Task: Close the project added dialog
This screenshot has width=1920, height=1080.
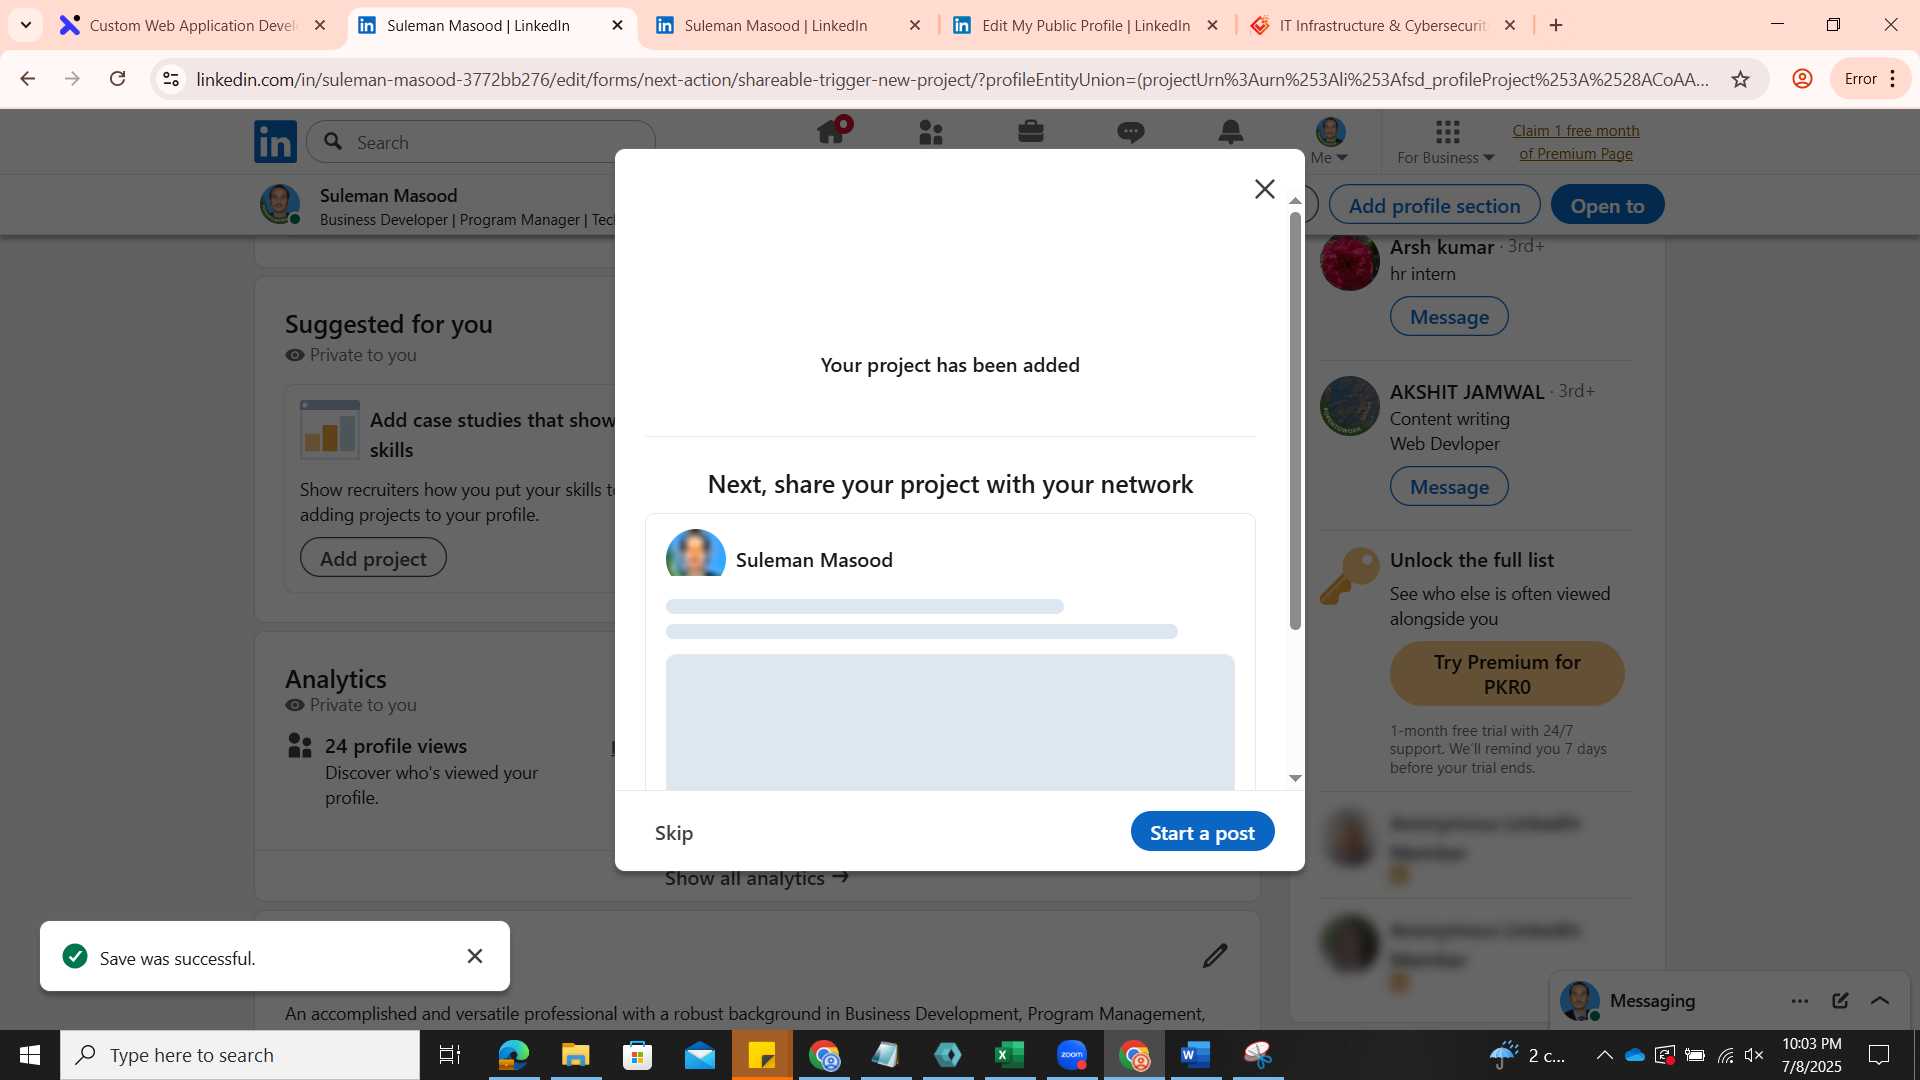Action: (x=1264, y=189)
